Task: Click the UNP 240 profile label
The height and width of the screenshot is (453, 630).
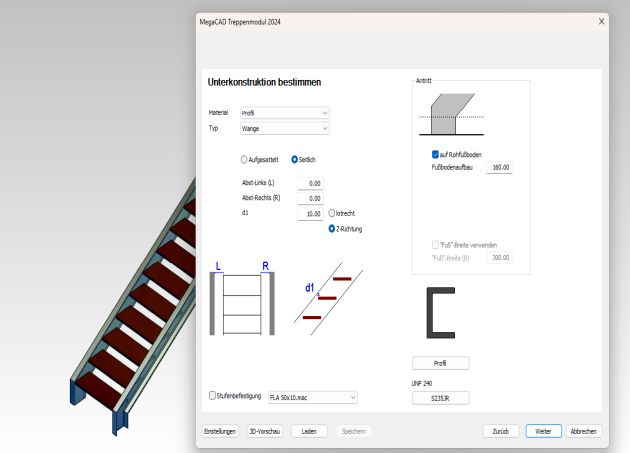Action: point(421,383)
